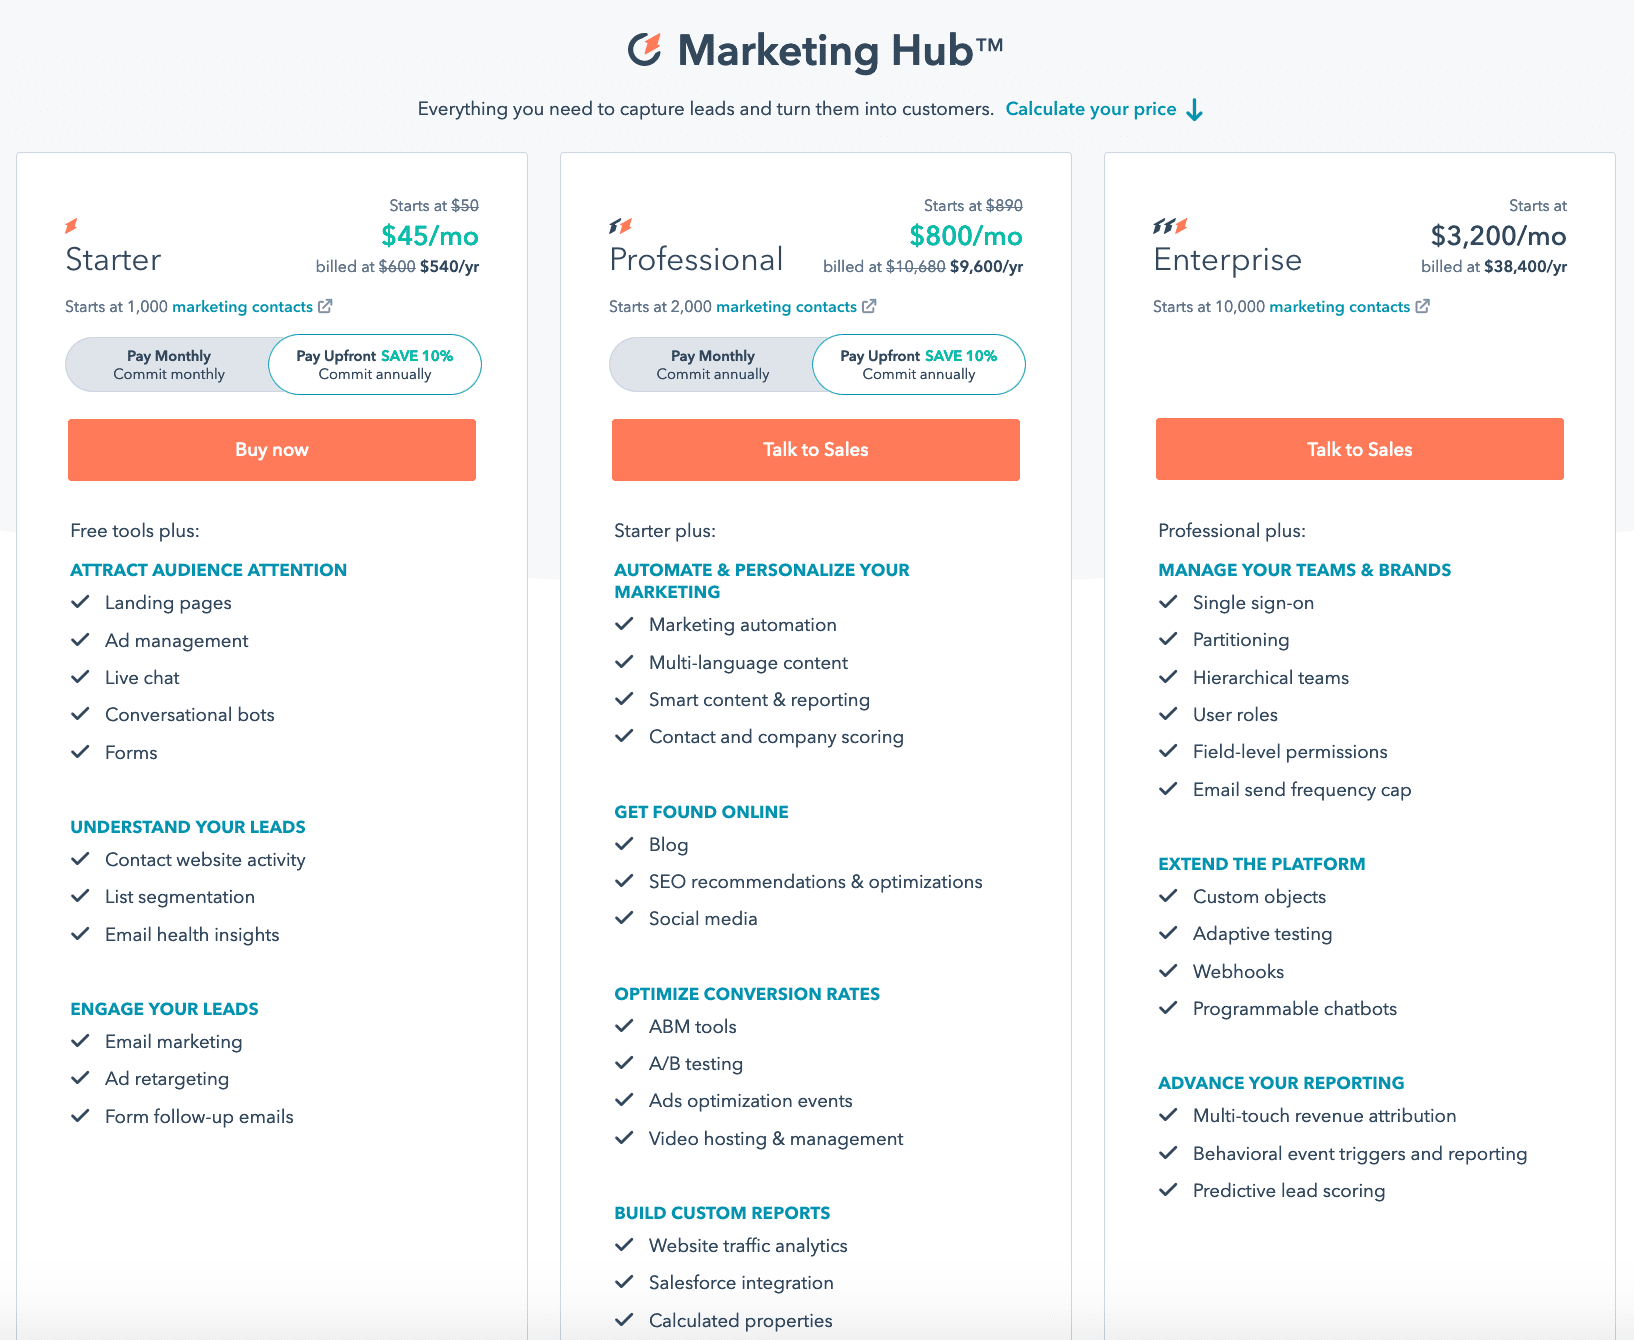Click ATTRACT AUDIENCE ATTENTION heading
The image size is (1634, 1340).
209,570
